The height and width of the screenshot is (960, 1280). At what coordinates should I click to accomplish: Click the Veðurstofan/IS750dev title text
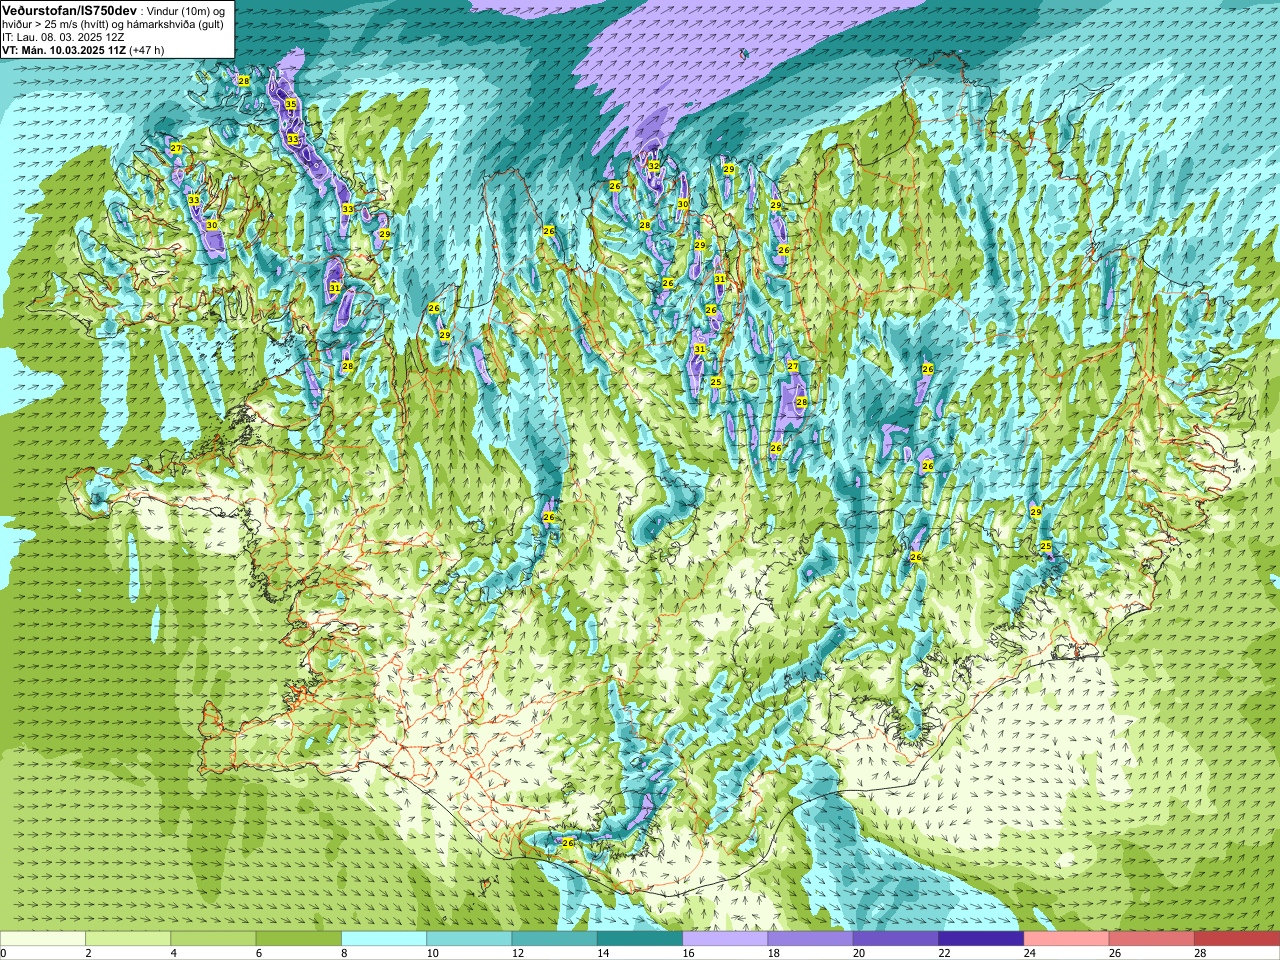point(69,10)
